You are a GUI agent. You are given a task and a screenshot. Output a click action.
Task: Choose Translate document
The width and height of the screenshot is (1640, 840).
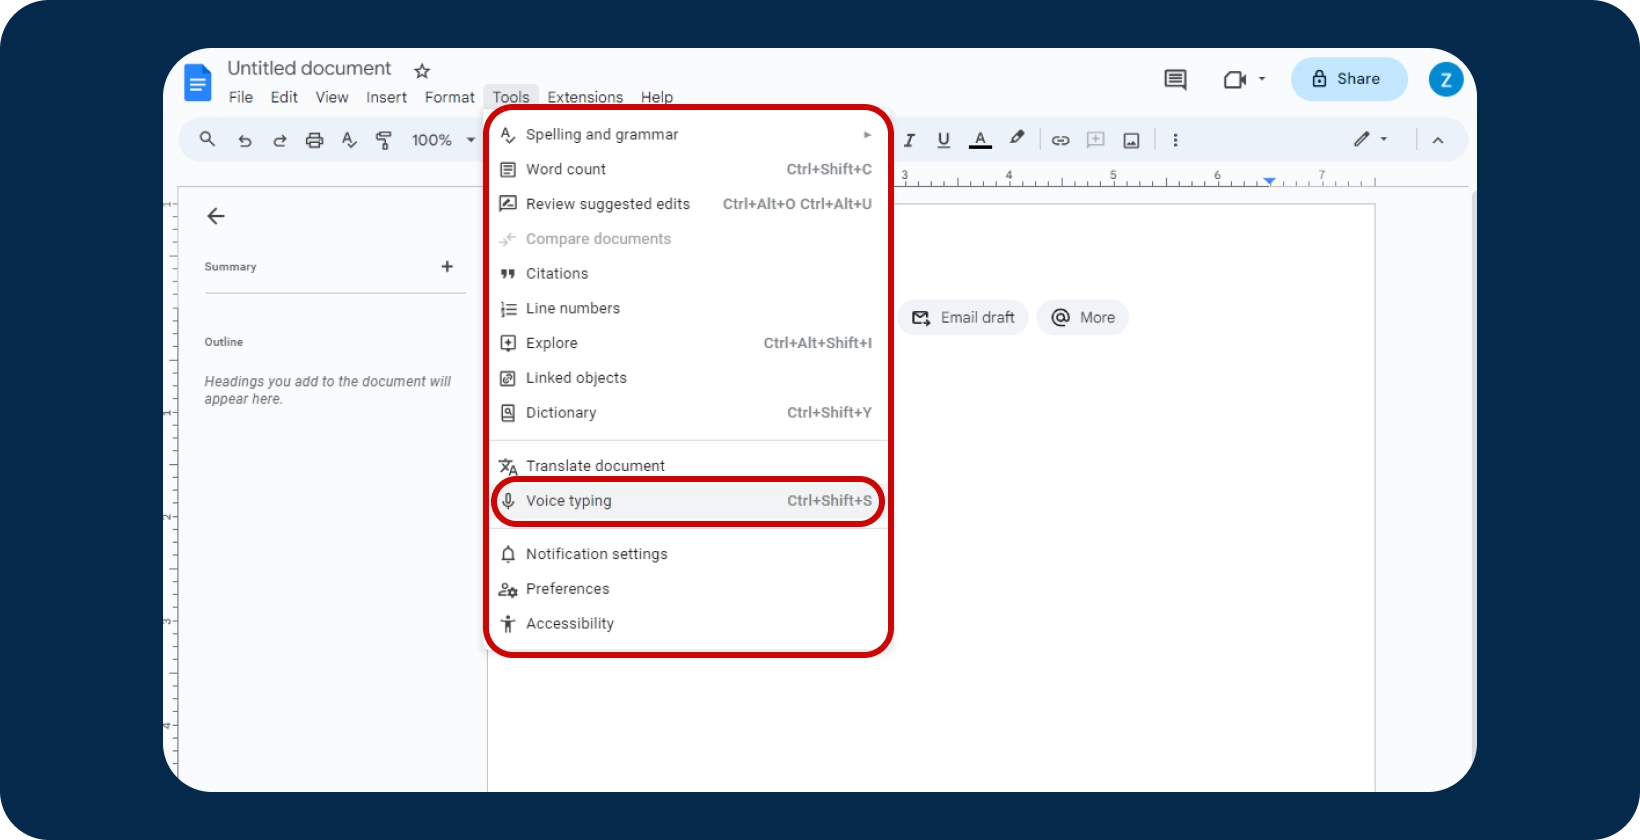tap(688, 466)
